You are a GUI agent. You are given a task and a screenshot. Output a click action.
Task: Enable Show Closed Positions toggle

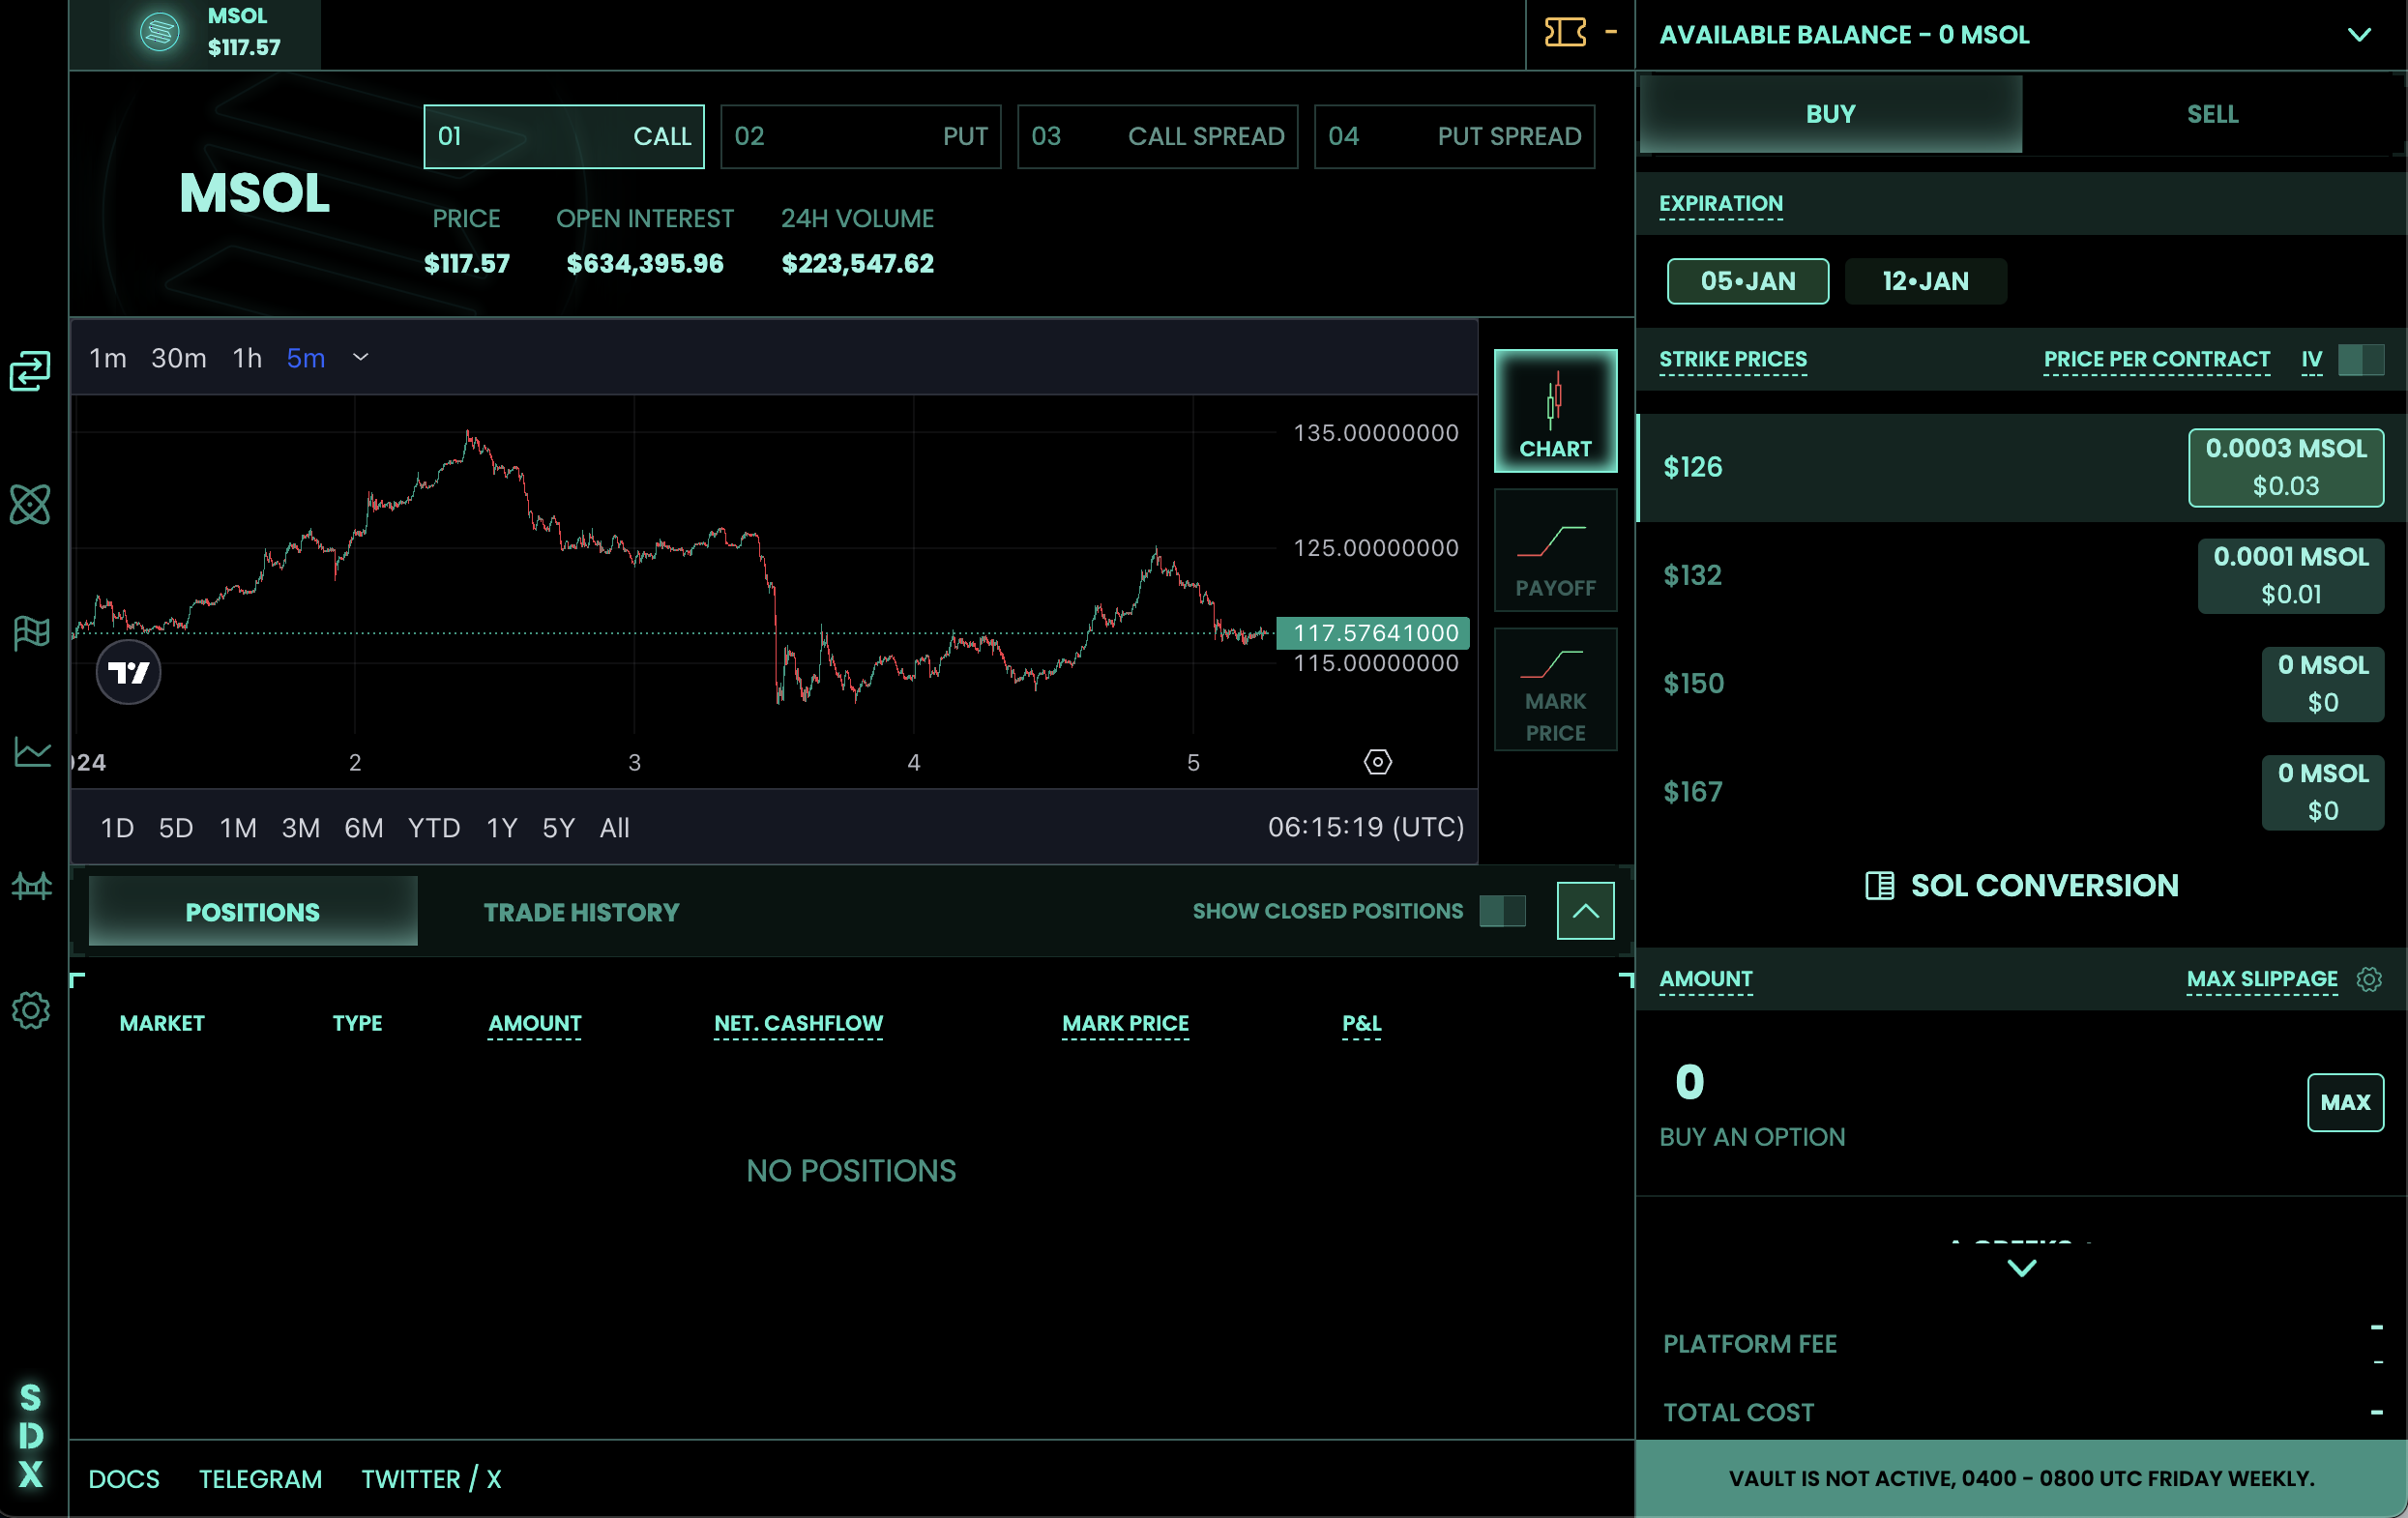pos(1502,911)
